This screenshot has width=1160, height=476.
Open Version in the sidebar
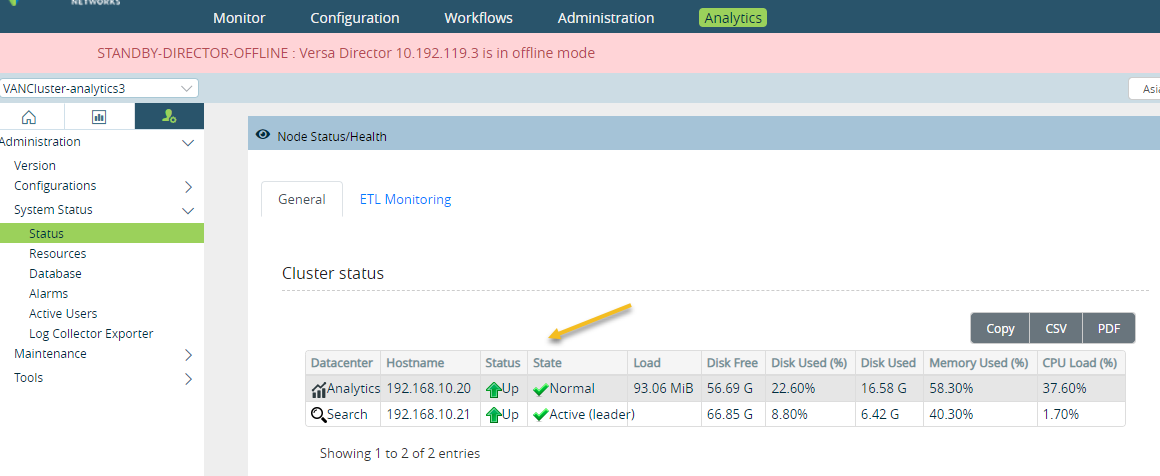pos(35,165)
